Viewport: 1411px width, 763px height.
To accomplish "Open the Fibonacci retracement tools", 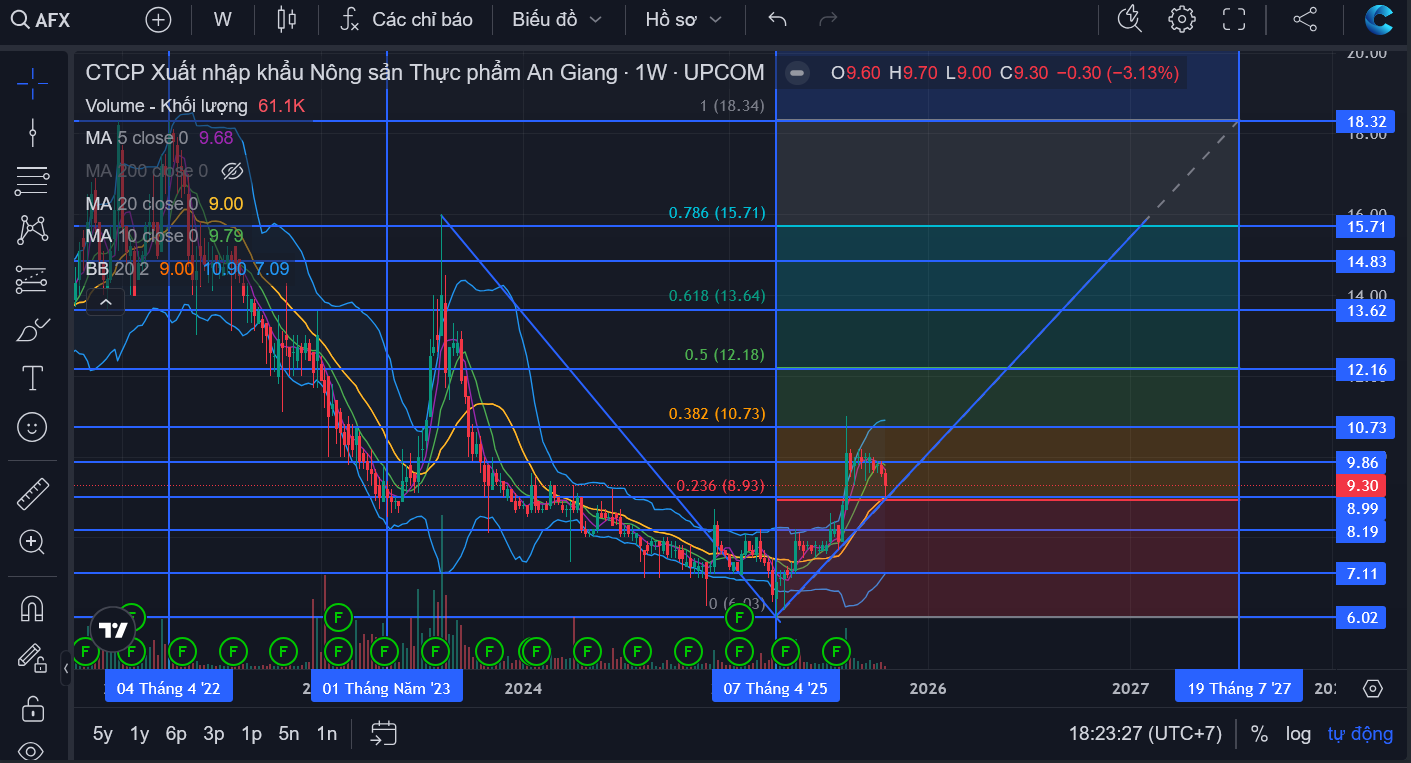I will point(32,181).
